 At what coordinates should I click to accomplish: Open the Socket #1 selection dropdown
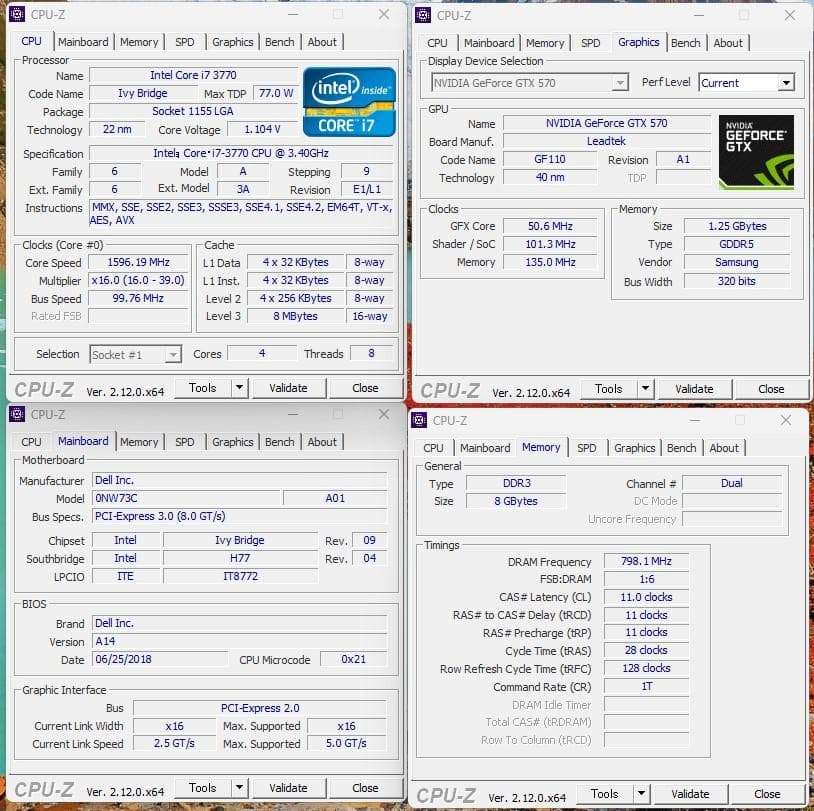coord(172,354)
